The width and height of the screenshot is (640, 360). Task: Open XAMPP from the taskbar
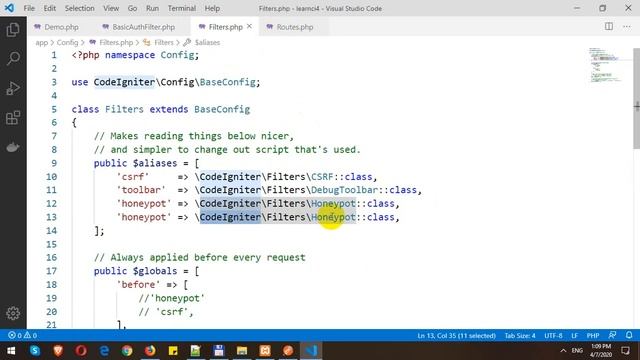265,351
